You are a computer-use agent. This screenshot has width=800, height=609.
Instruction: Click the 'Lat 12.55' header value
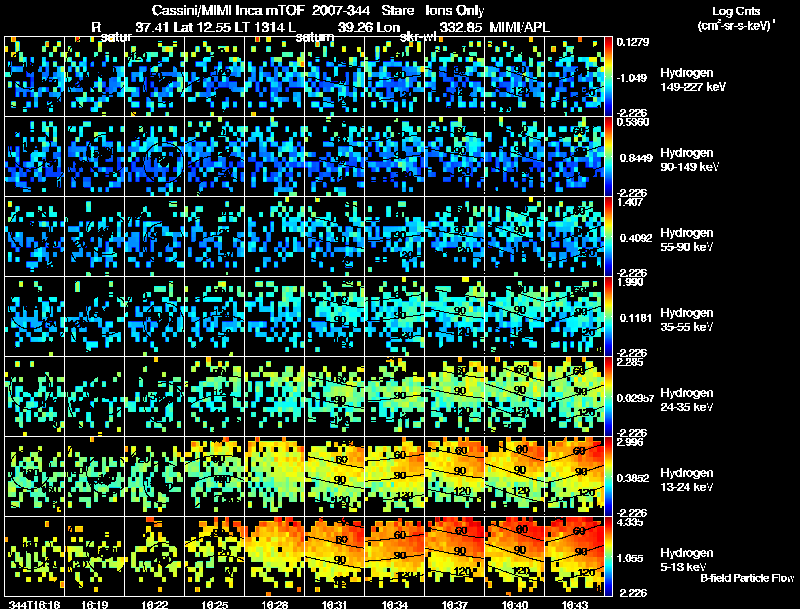click(202, 28)
